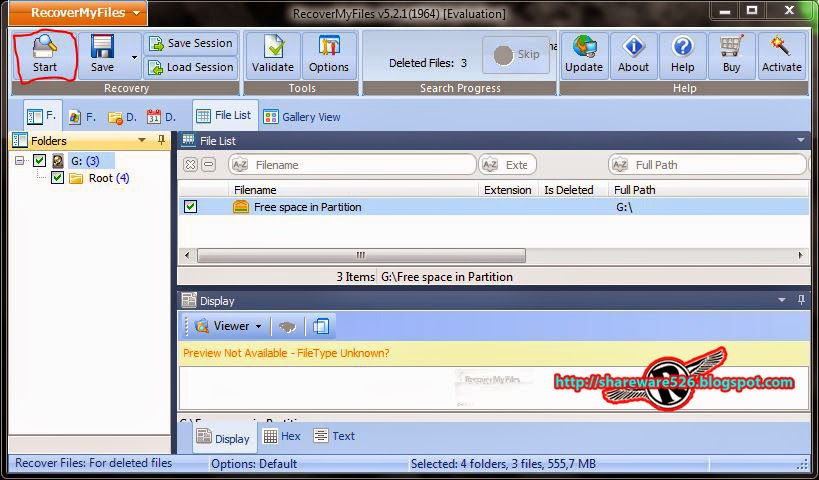
Task: Open the File List panel dropdown arrow
Action: [x=801, y=140]
